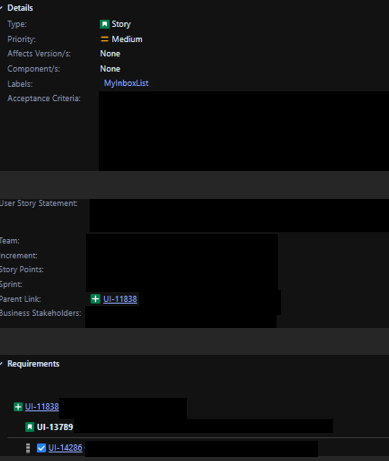
Task: Click the Component/s None value
Action: [x=110, y=69]
